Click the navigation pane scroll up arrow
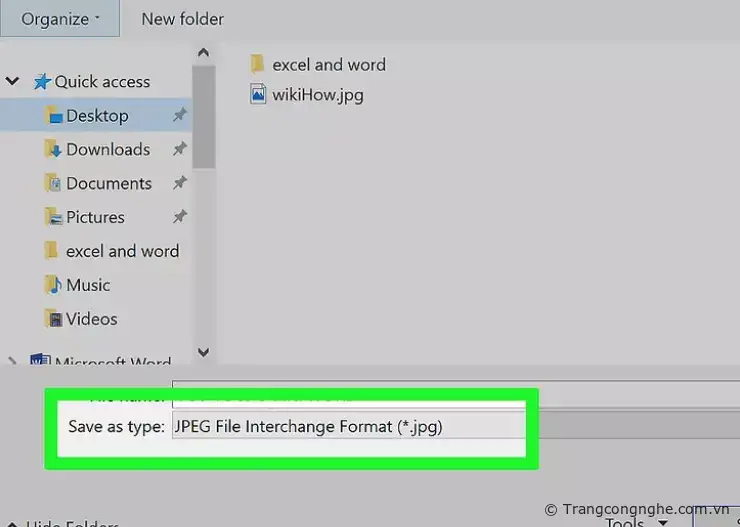Image resolution: width=740 pixels, height=527 pixels. 204,53
